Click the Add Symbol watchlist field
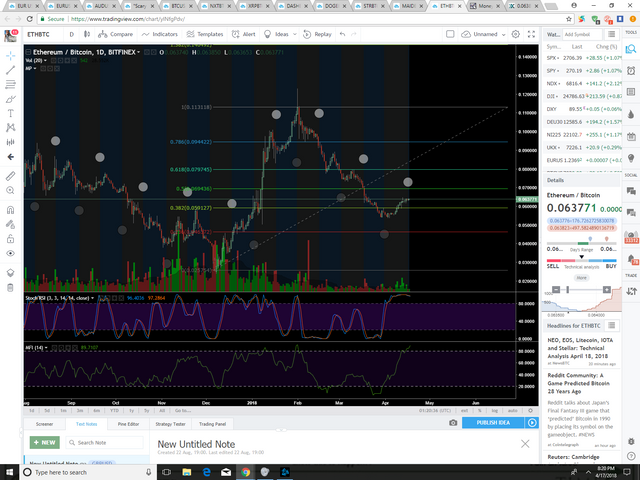The height and width of the screenshot is (480, 640). [x=582, y=34]
